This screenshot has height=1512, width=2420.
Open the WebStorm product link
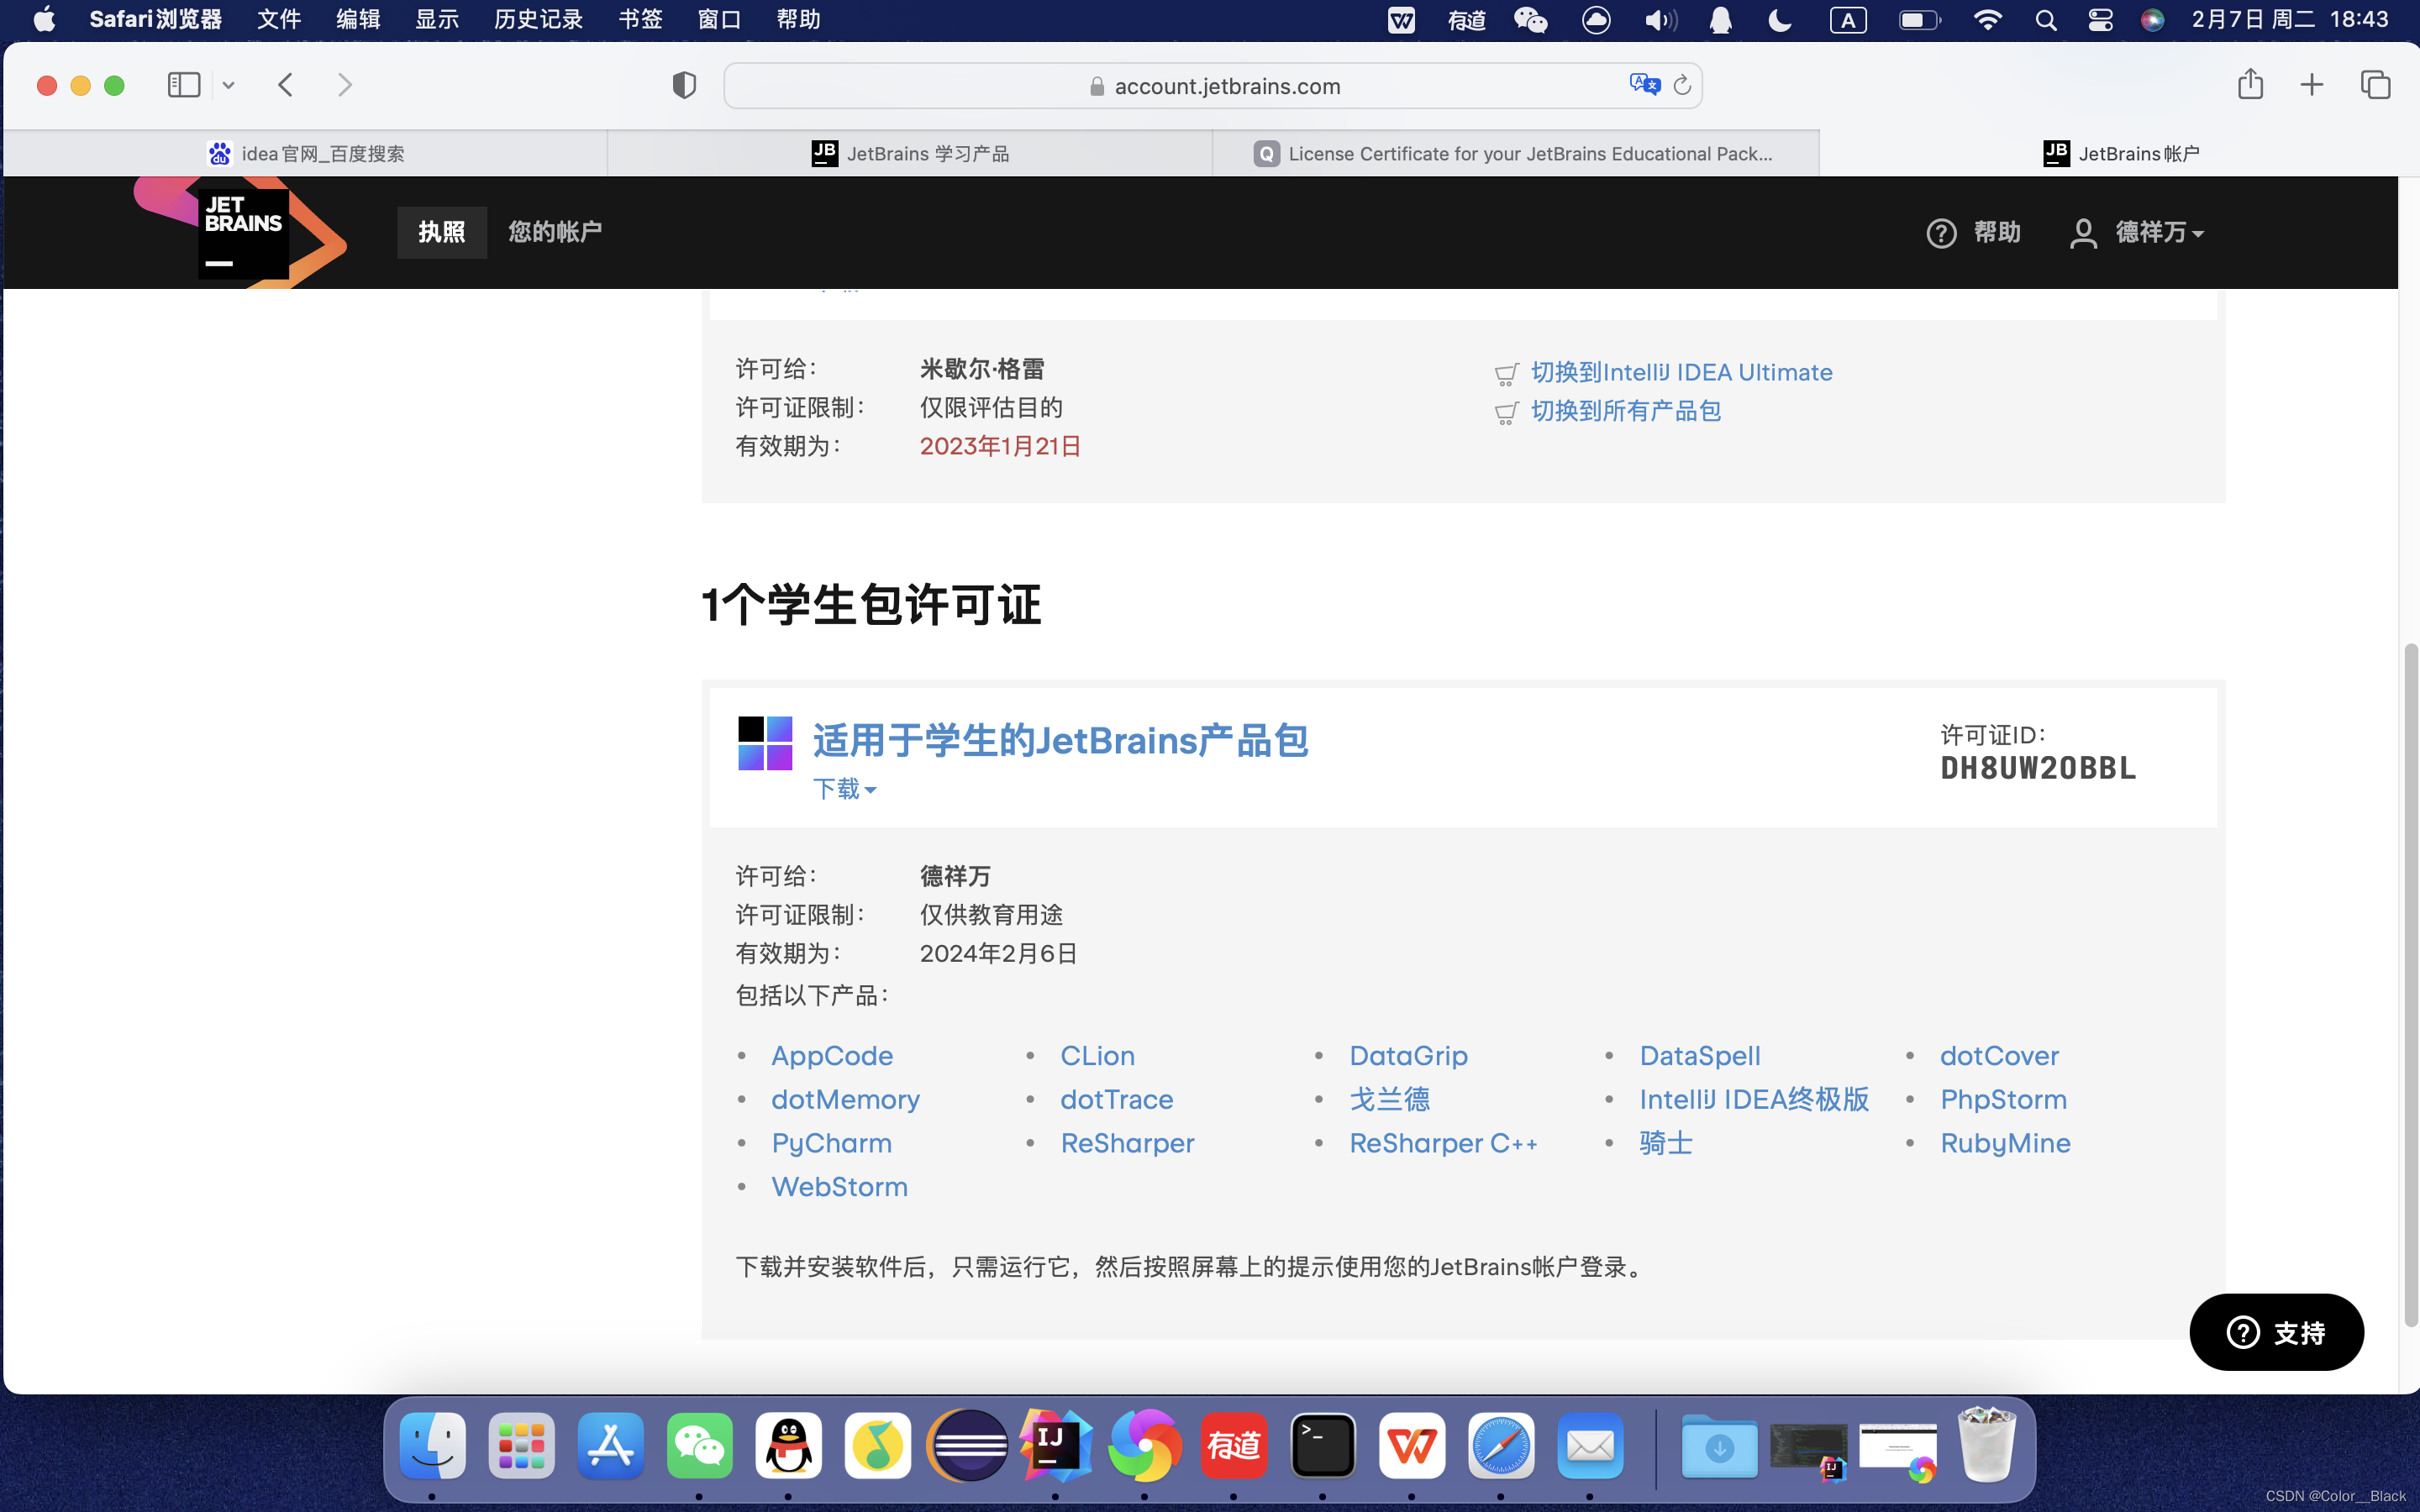[x=839, y=1187]
